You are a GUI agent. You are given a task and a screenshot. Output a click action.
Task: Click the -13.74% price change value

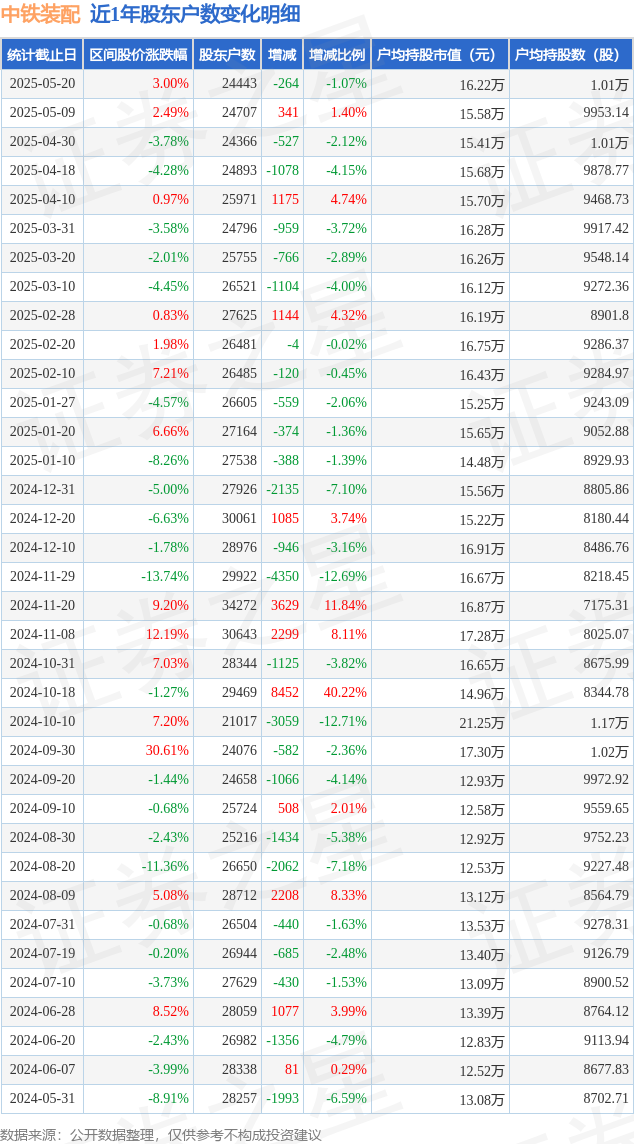[165, 577]
